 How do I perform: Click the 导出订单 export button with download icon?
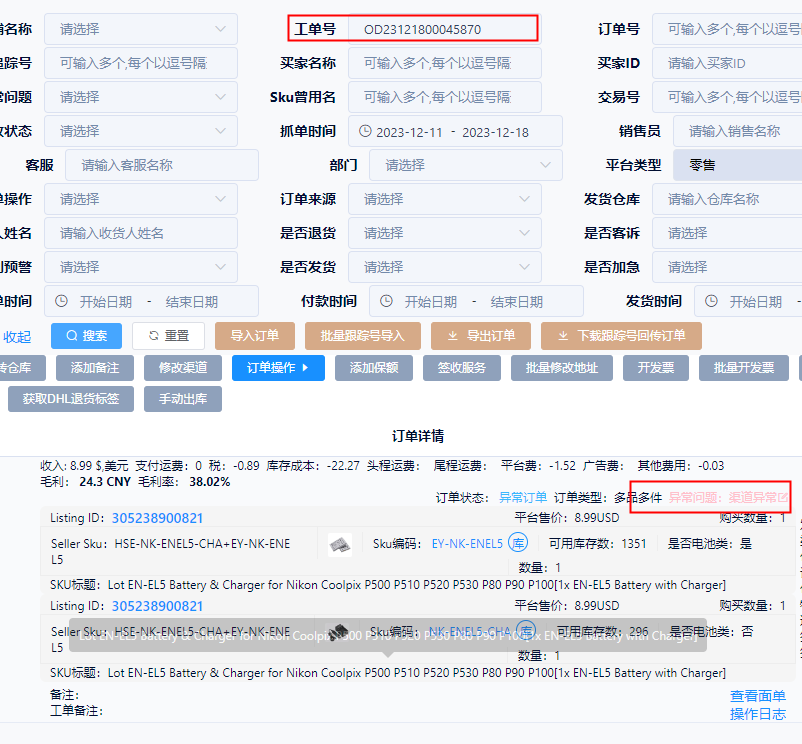[x=480, y=336]
